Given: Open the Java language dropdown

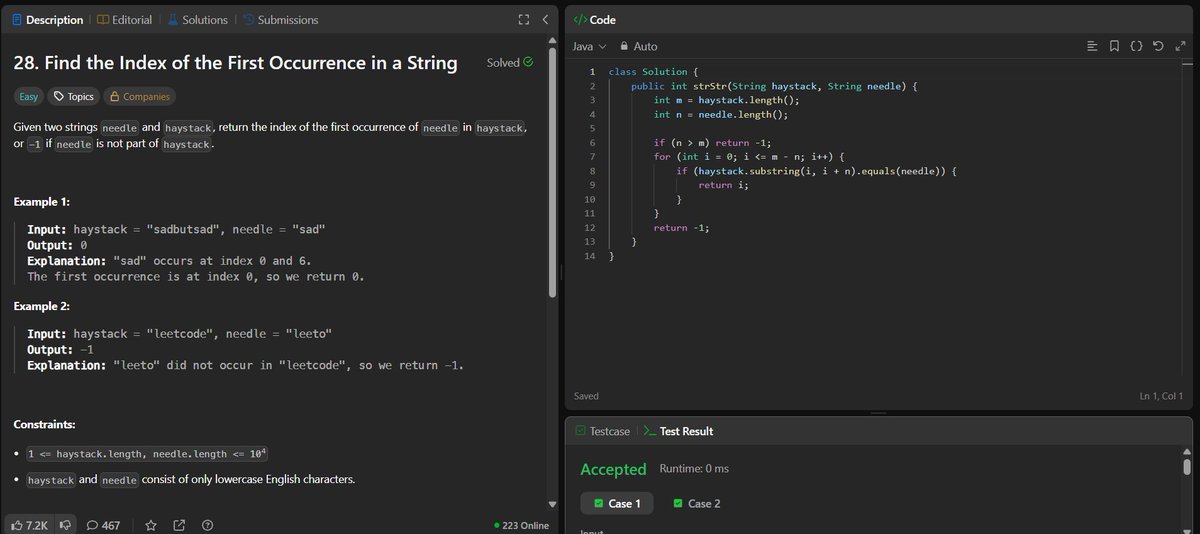Looking at the screenshot, I should coord(589,47).
